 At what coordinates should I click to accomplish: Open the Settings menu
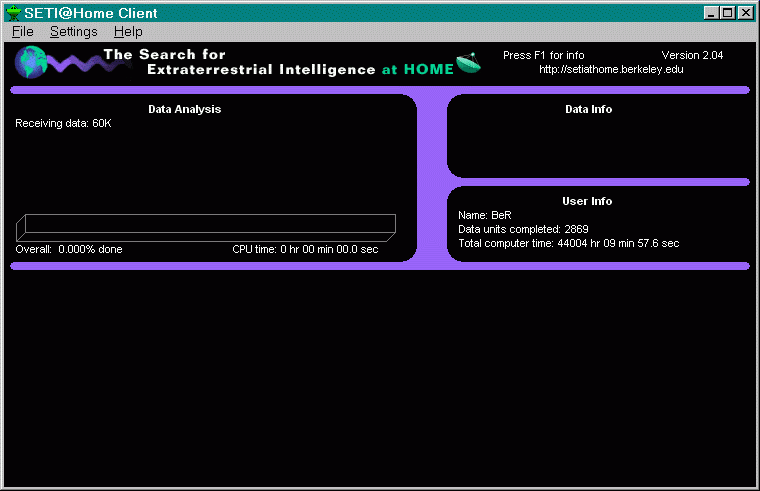point(74,32)
